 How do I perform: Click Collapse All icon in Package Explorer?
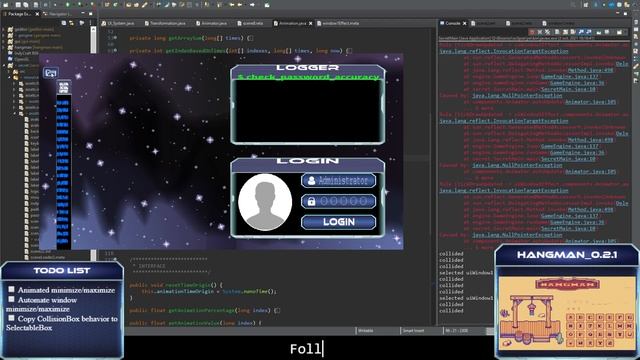[64, 23]
